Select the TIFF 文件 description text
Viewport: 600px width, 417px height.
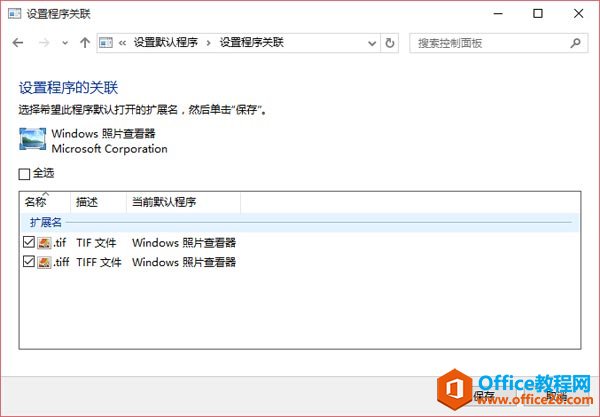point(99,262)
